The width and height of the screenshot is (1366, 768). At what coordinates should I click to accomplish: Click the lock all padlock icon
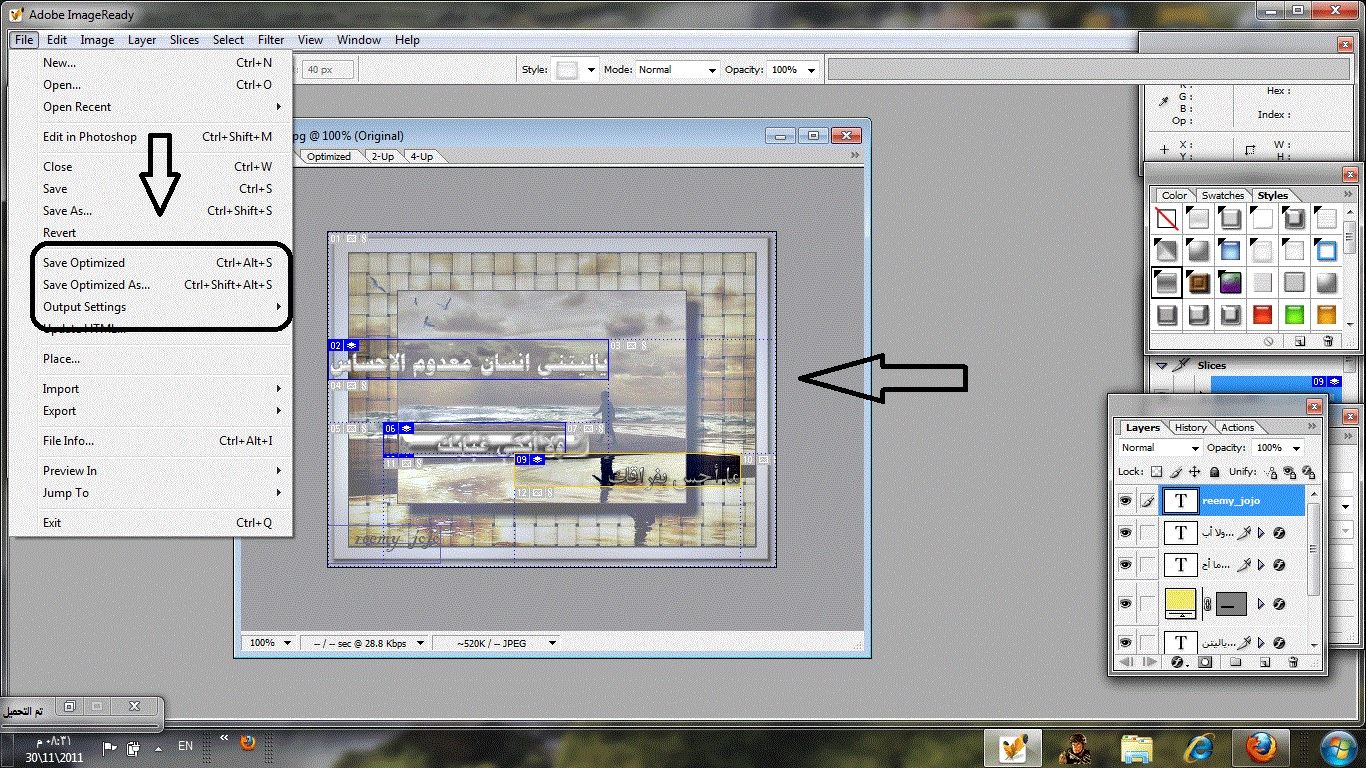1214,472
